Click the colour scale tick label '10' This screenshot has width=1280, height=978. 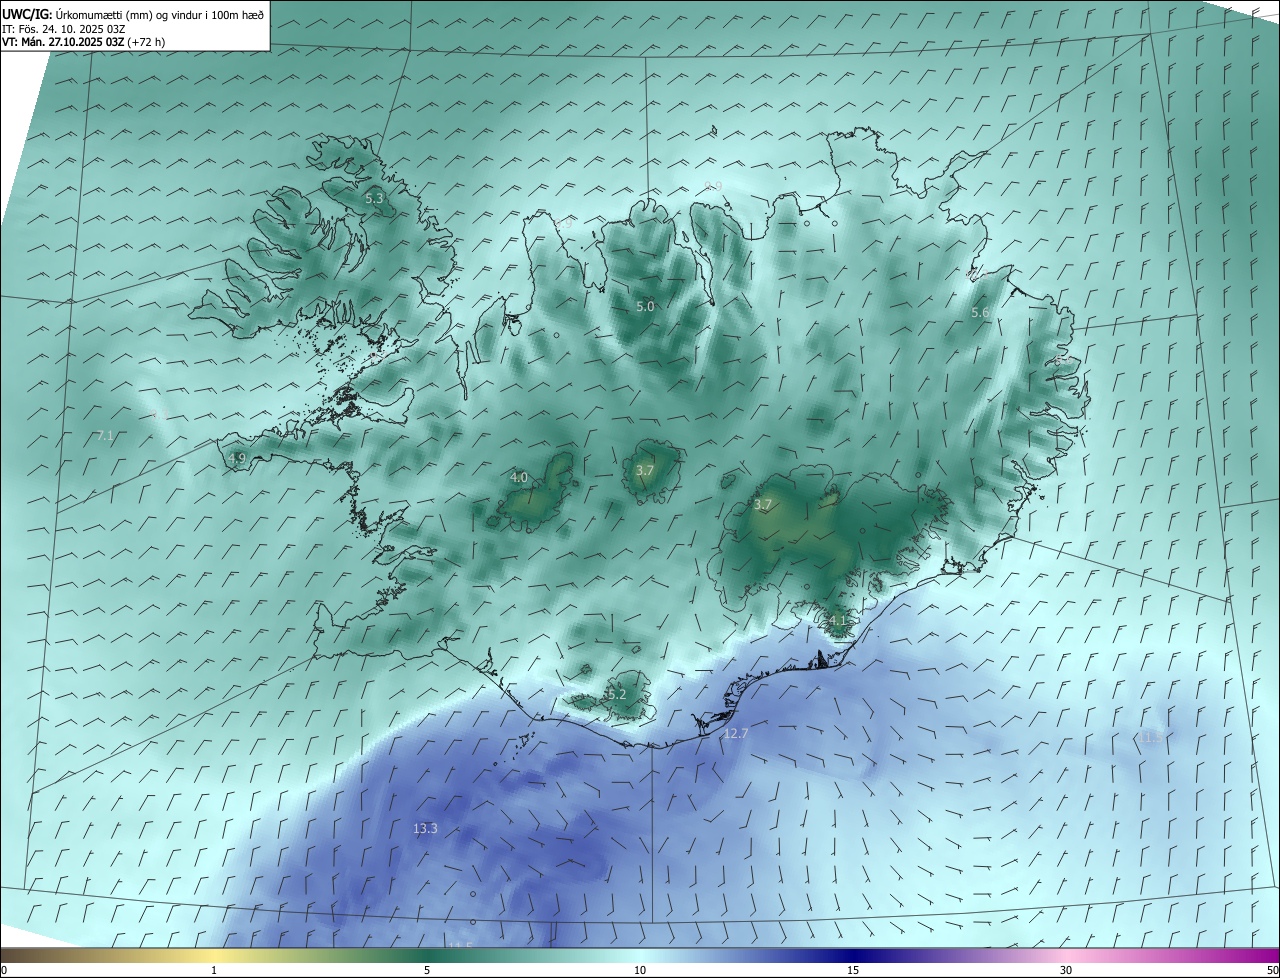[x=640, y=970]
